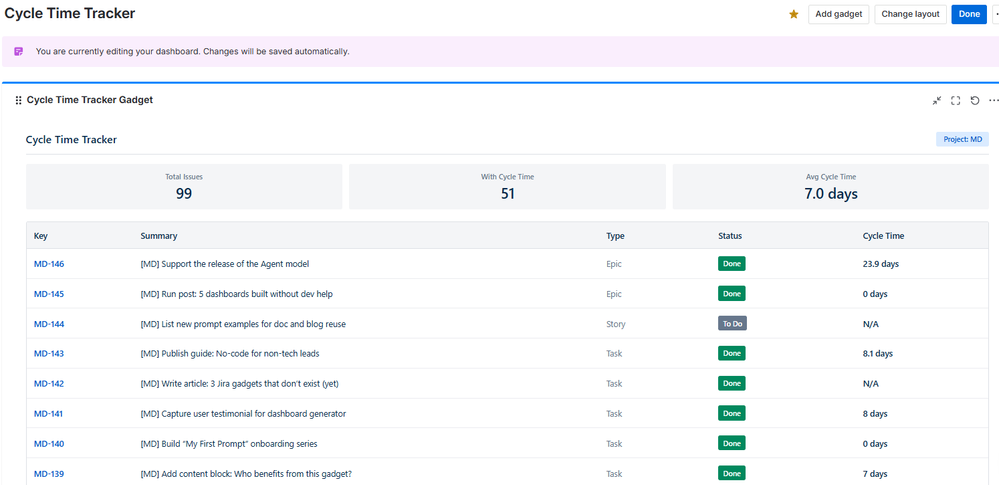Open issue MD-141 link
This screenshot has height=485, width=999.
point(49,414)
